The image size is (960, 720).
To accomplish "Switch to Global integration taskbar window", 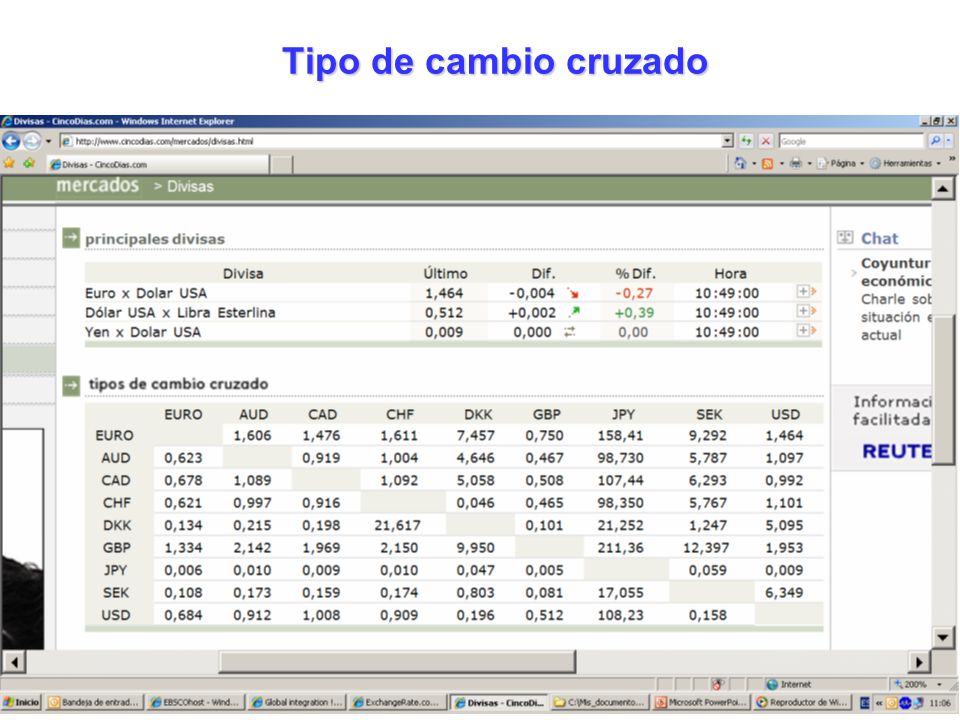I will click(x=297, y=703).
